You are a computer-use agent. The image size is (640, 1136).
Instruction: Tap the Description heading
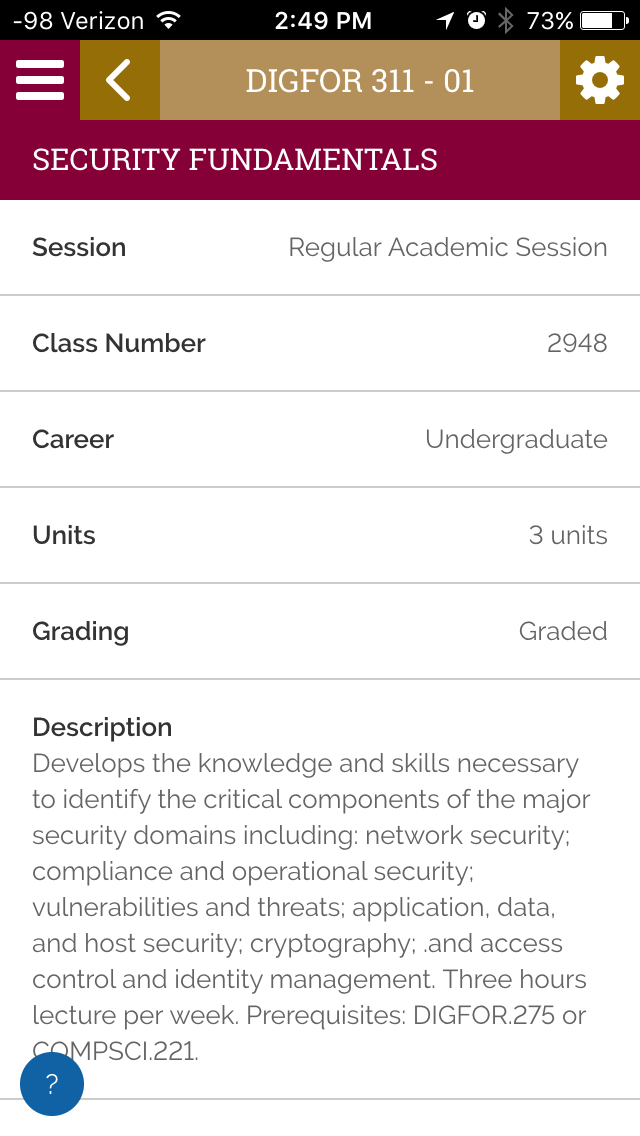pos(102,727)
